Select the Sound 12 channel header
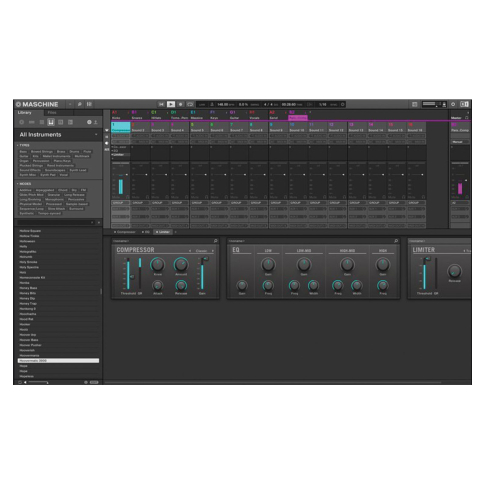The width and height of the screenshot is (485, 485). tap(337, 127)
